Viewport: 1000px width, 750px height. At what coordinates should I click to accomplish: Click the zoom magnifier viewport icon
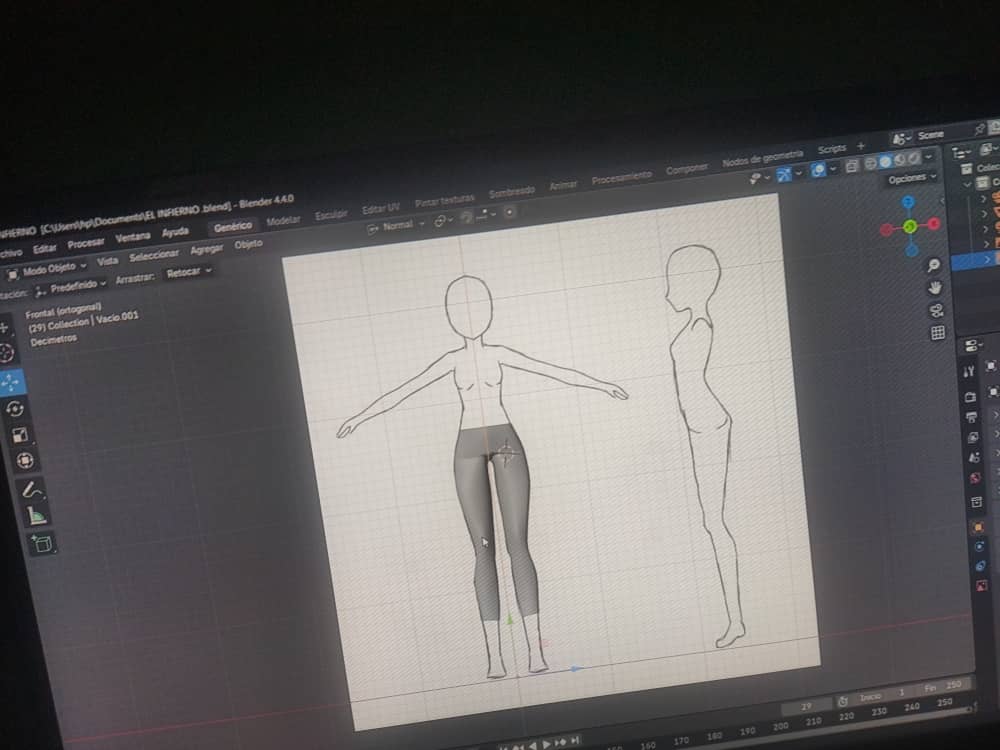click(934, 266)
